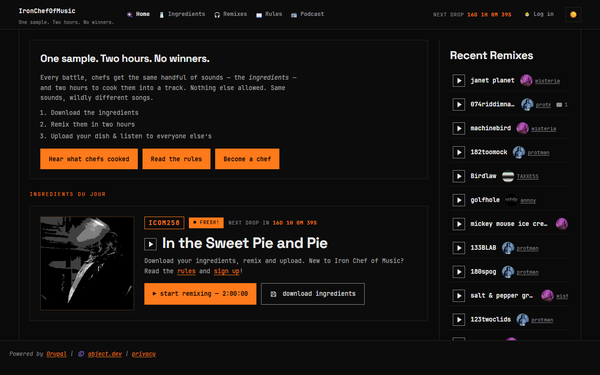The width and height of the screenshot is (600, 375).
Task: Click the avatar next to janet planet
Action: point(526,80)
